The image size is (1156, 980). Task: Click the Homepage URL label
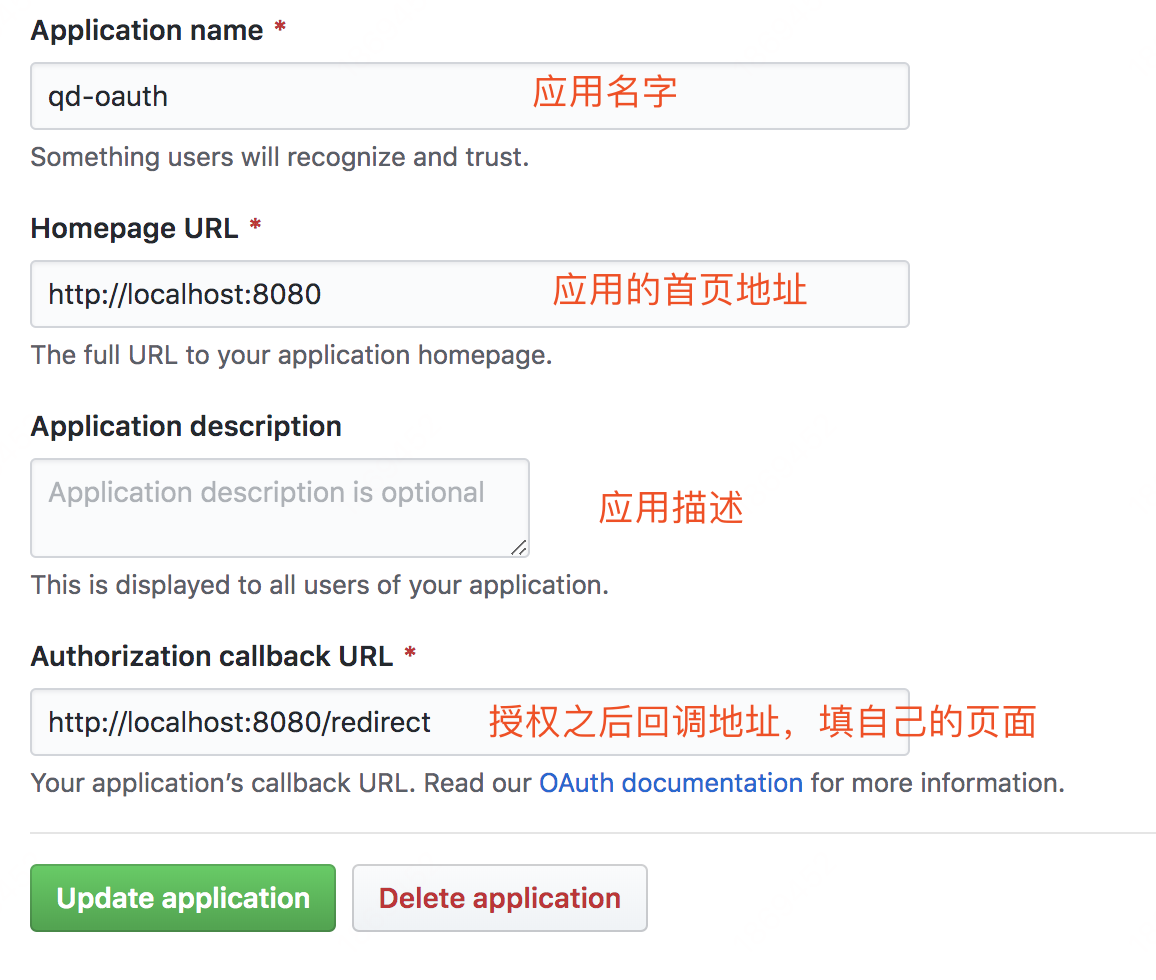(x=134, y=229)
